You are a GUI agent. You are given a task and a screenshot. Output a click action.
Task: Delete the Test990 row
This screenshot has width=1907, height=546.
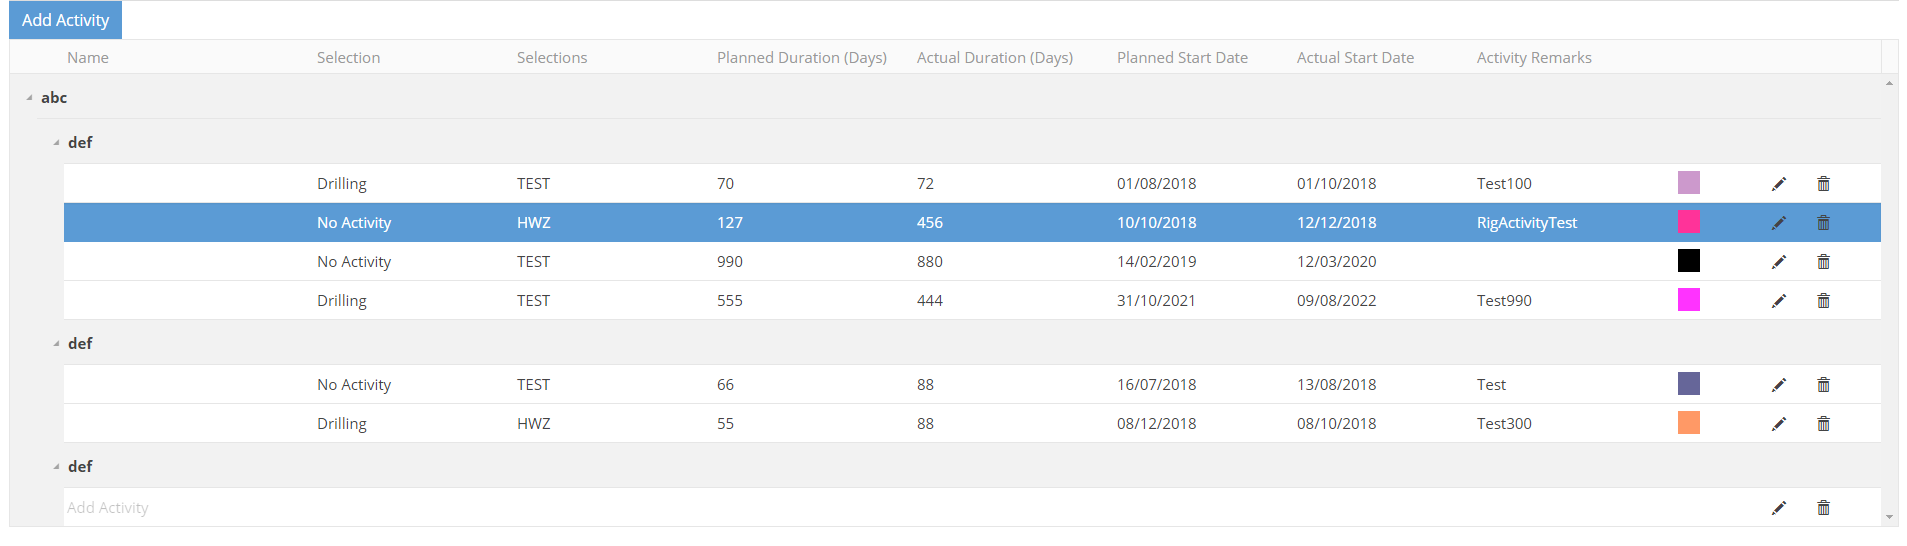(1823, 301)
